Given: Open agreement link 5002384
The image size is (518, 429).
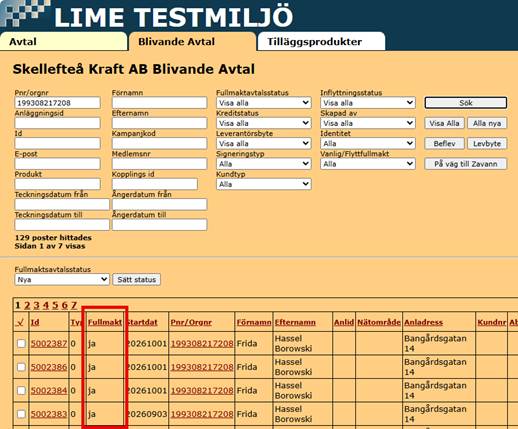Looking at the screenshot, I should pyautogui.click(x=49, y=390).
